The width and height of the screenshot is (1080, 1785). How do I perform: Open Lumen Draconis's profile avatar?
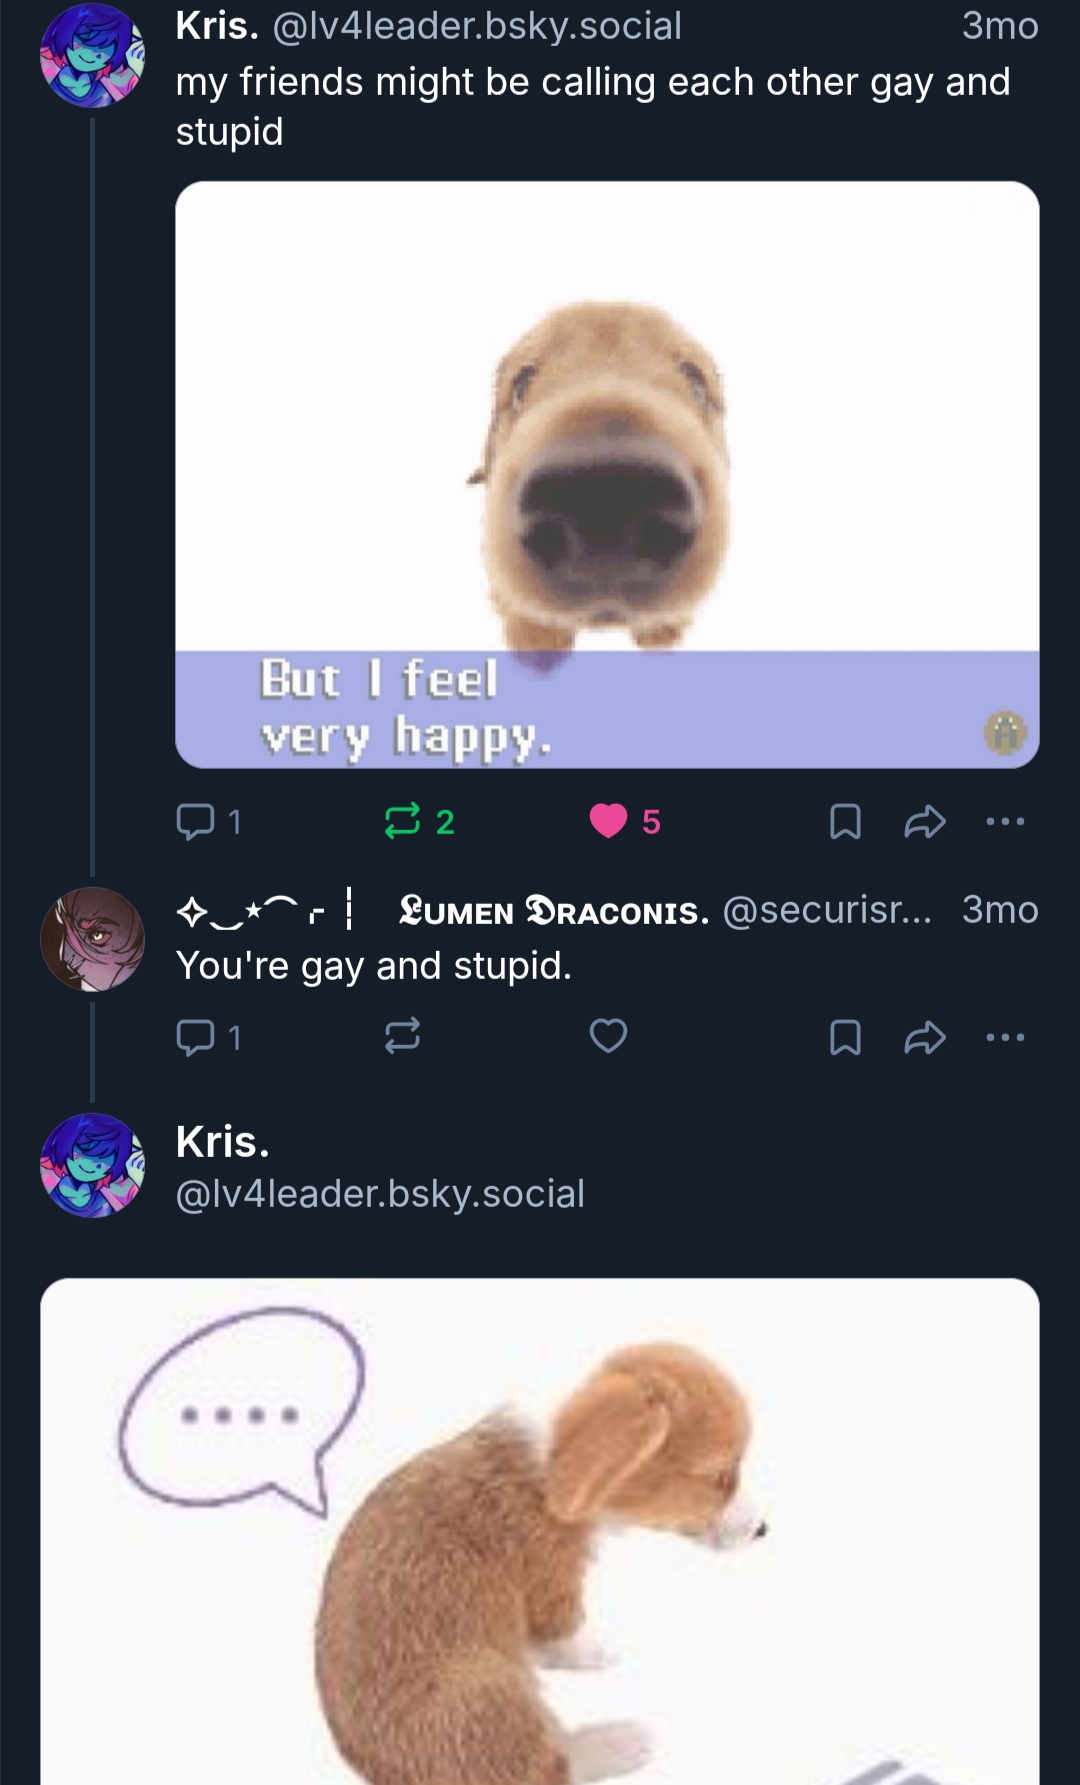[x=92, y=939]
